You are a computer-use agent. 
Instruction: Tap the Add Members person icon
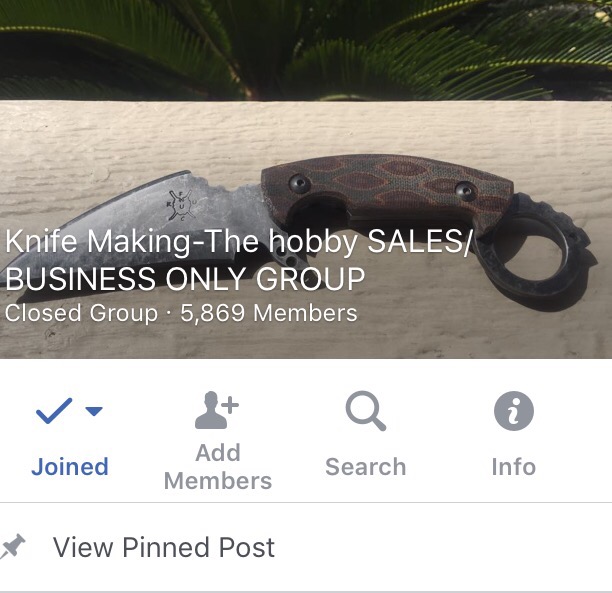217,410
